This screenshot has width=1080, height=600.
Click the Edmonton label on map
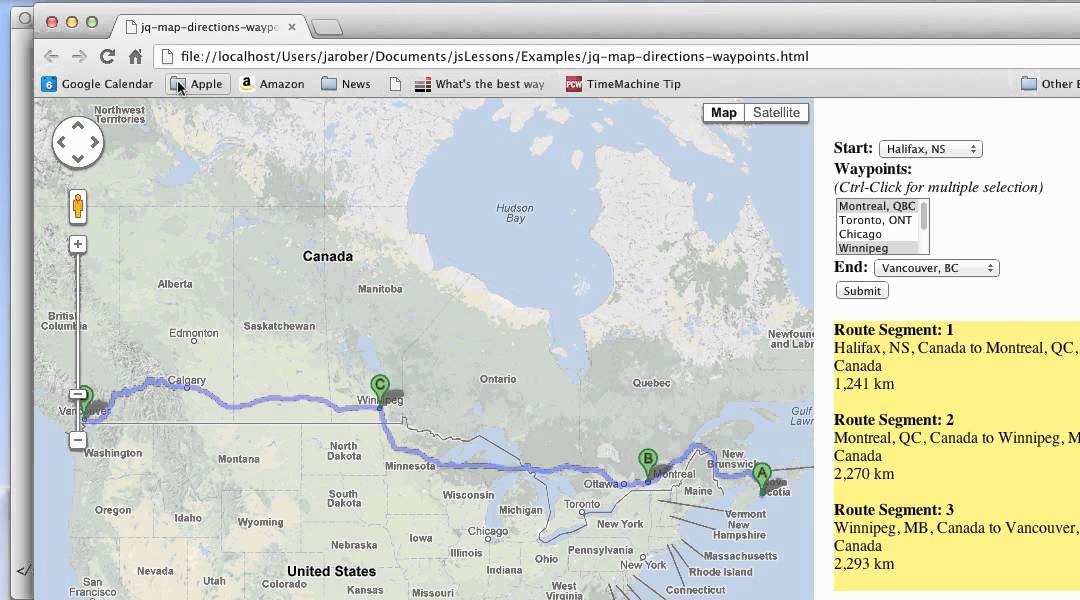tap(194, 333)
